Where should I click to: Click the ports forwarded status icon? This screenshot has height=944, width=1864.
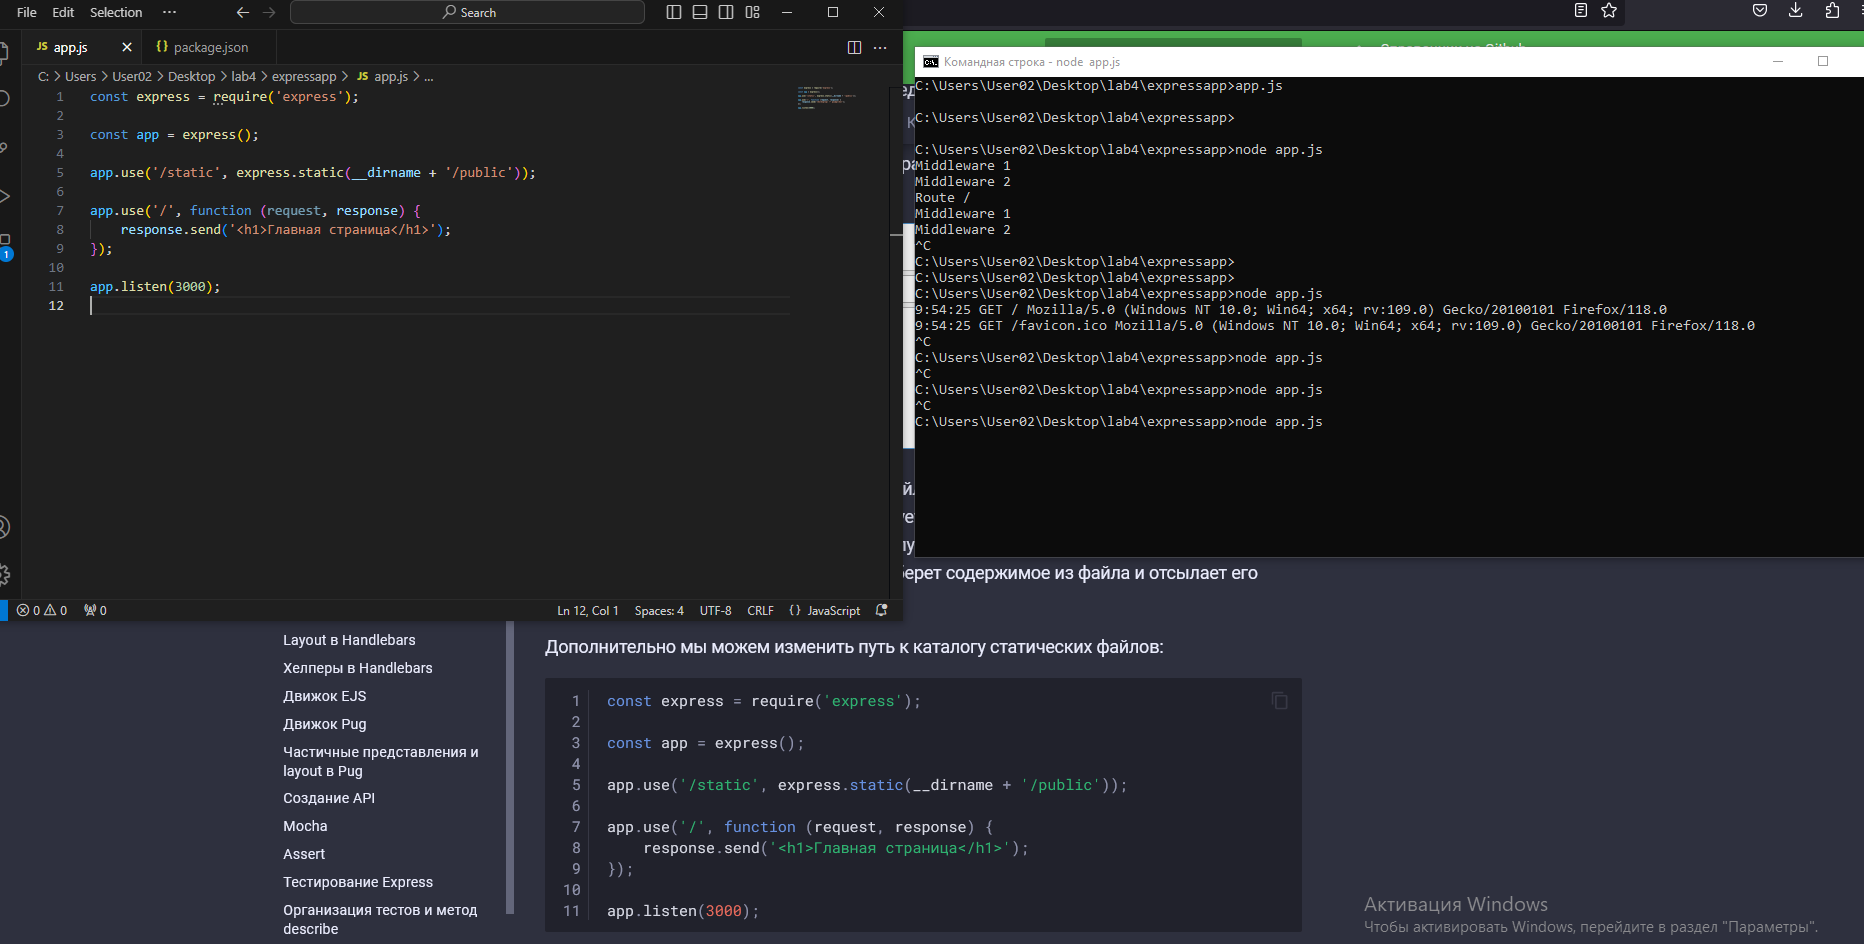pos(95,610)
